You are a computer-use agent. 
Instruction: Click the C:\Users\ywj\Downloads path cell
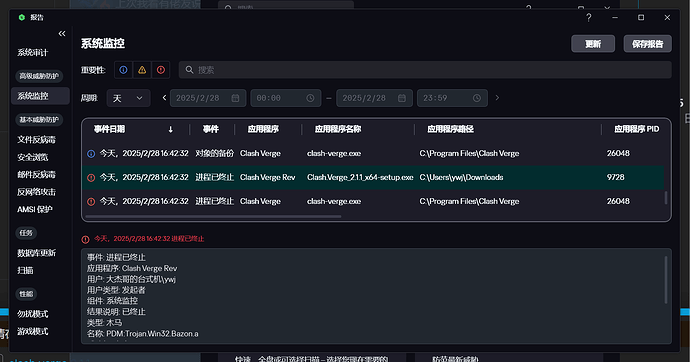click(x=461, y=178)
